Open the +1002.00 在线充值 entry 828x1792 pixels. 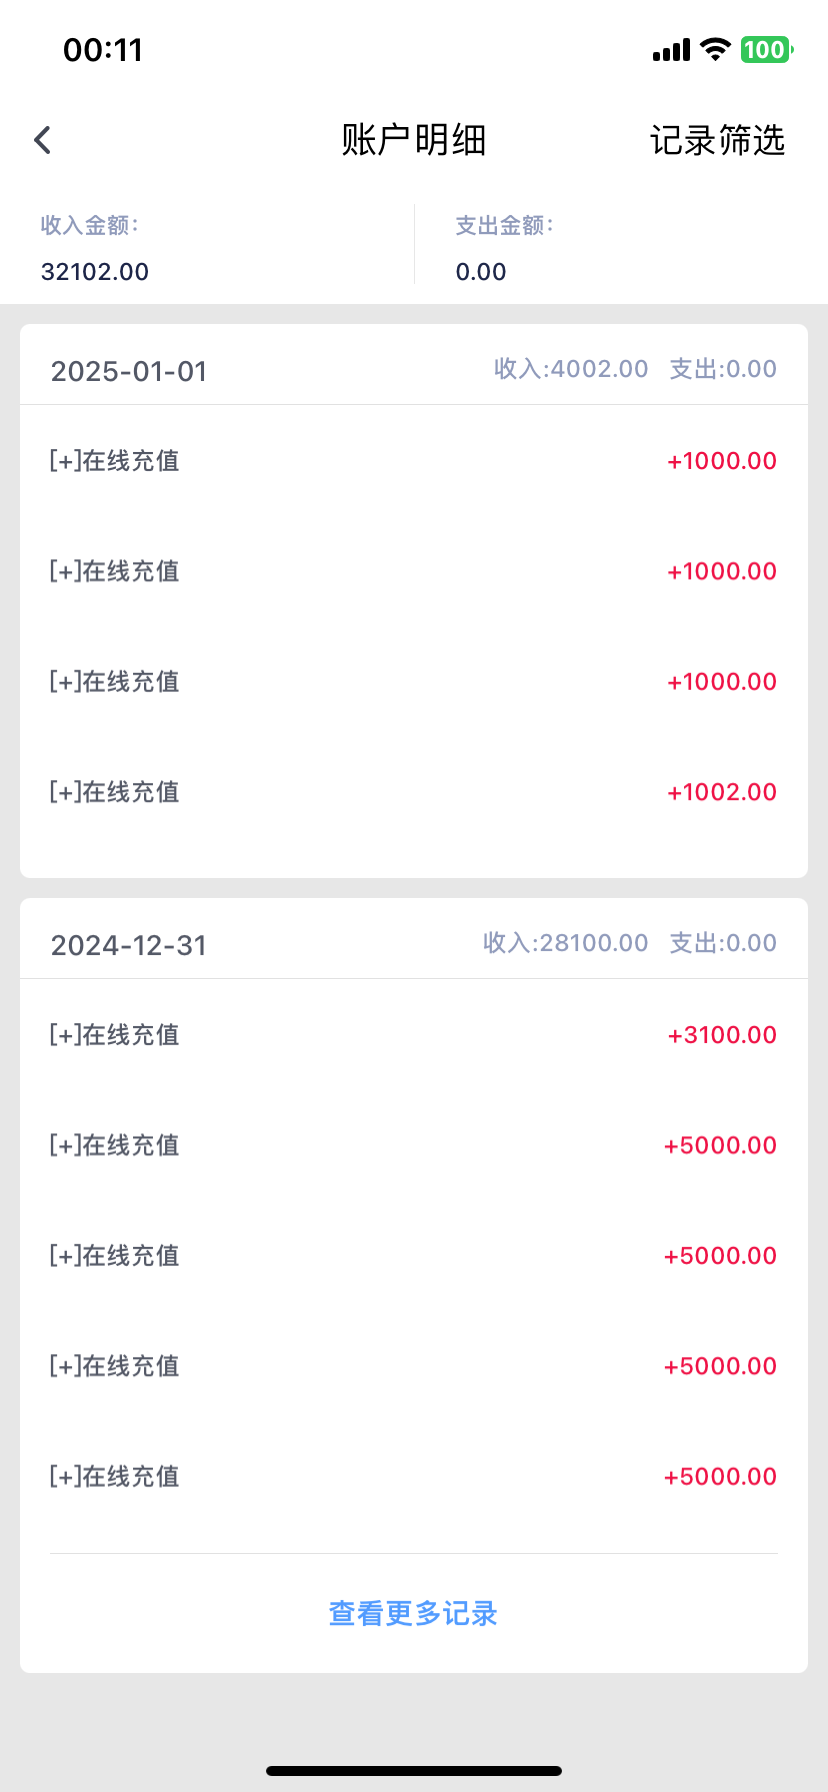(x=413, y=792)
